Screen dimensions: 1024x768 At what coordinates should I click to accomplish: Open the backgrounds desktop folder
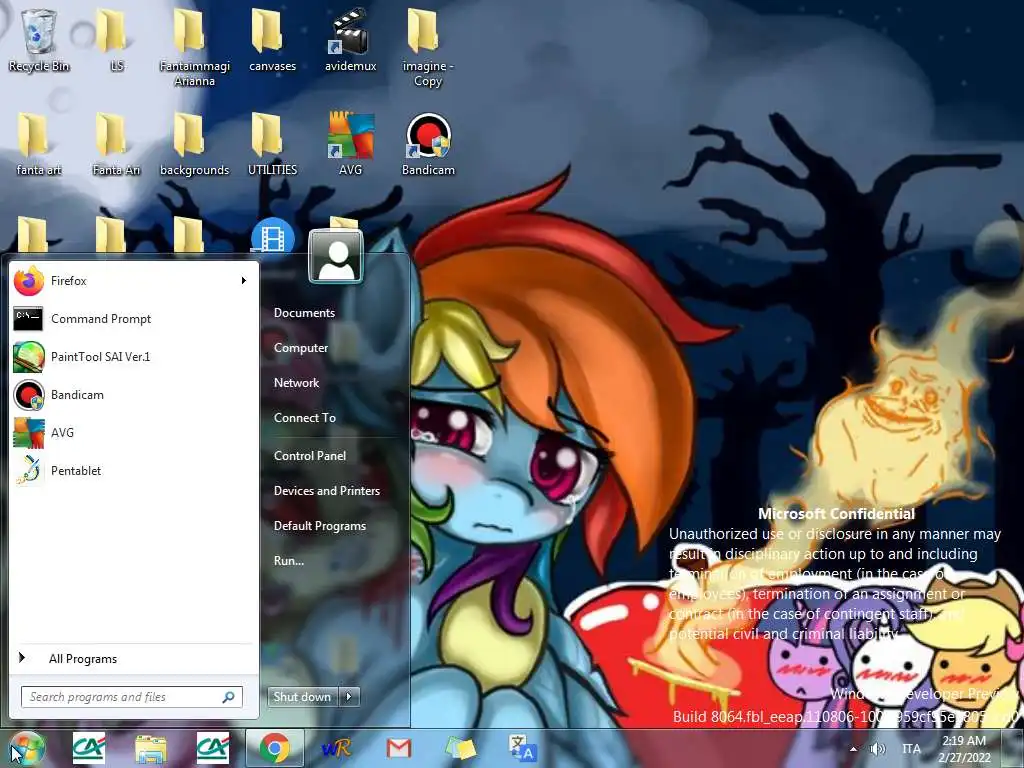pos(194,144)
